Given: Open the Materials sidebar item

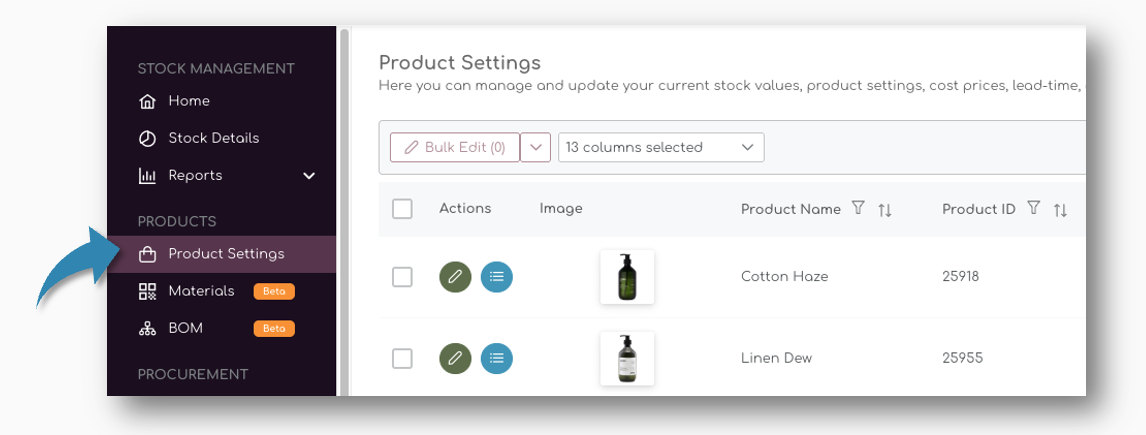Looking at the screenshot, I should click(201, 291).
